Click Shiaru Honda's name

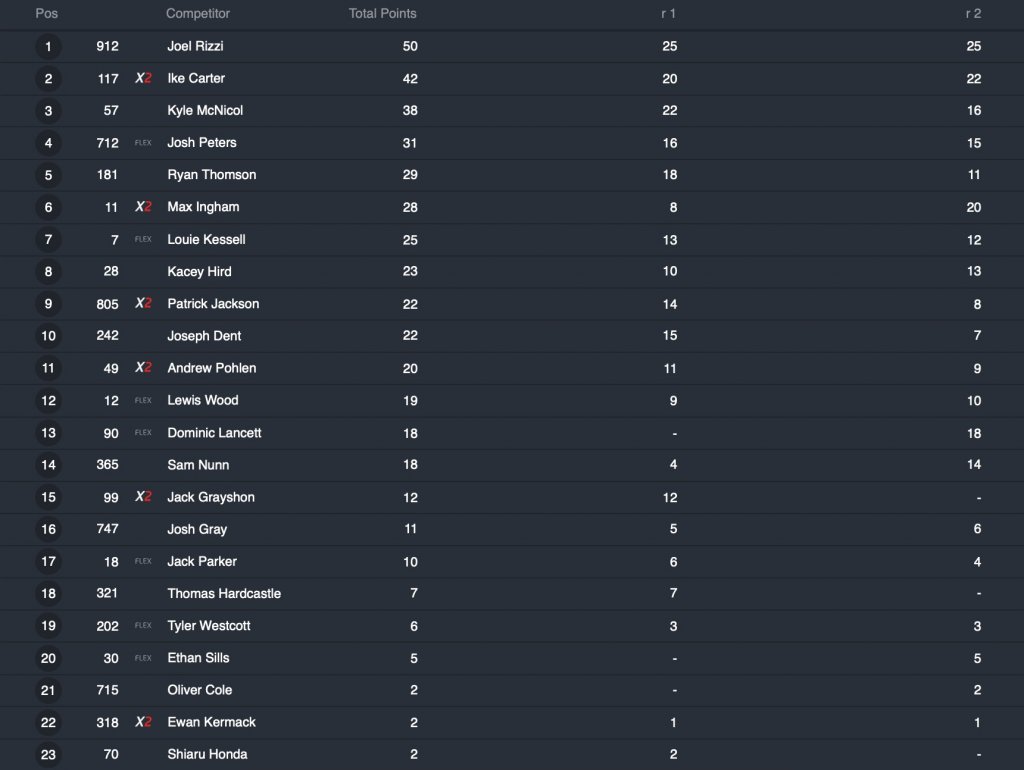[207, 754]
